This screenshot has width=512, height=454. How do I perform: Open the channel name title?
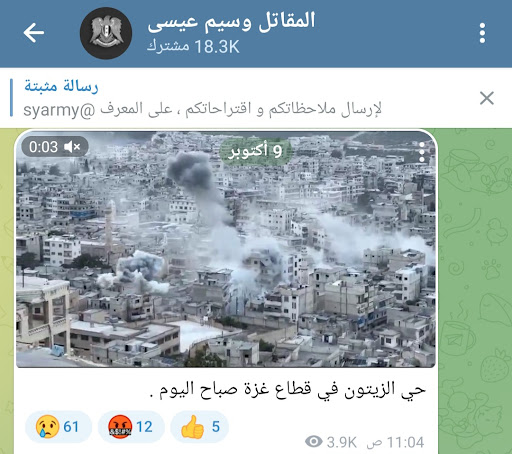[x=231, y=21]
